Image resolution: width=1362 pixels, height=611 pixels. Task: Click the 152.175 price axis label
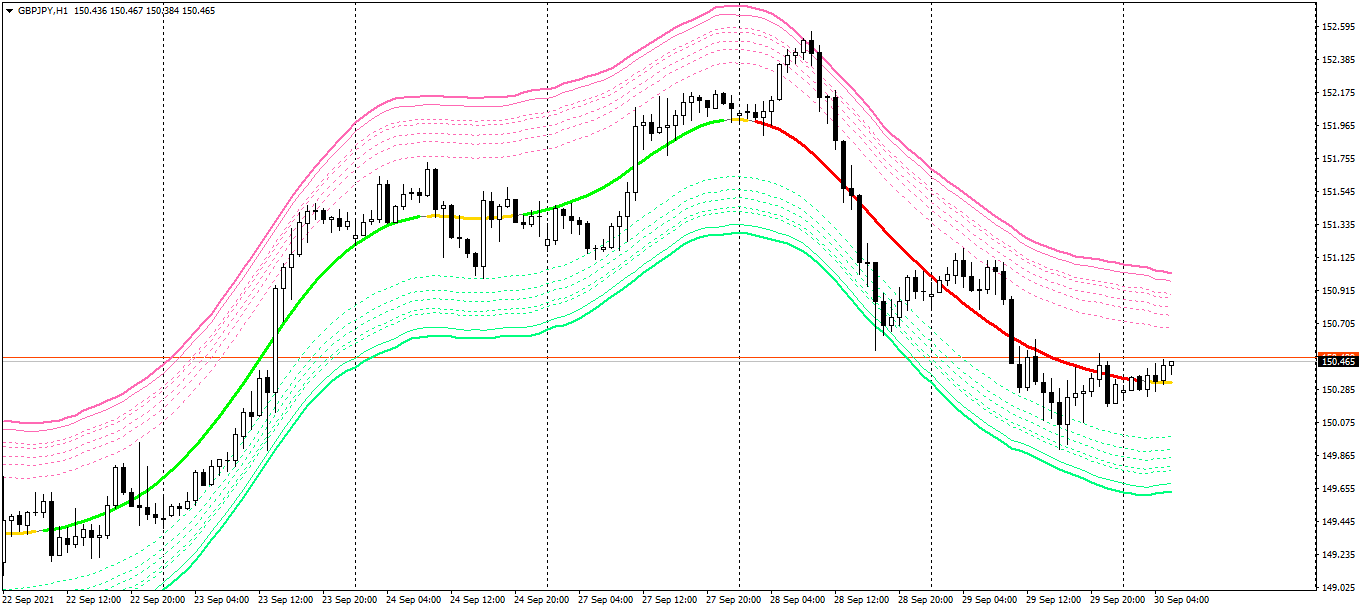[1338, 93]
